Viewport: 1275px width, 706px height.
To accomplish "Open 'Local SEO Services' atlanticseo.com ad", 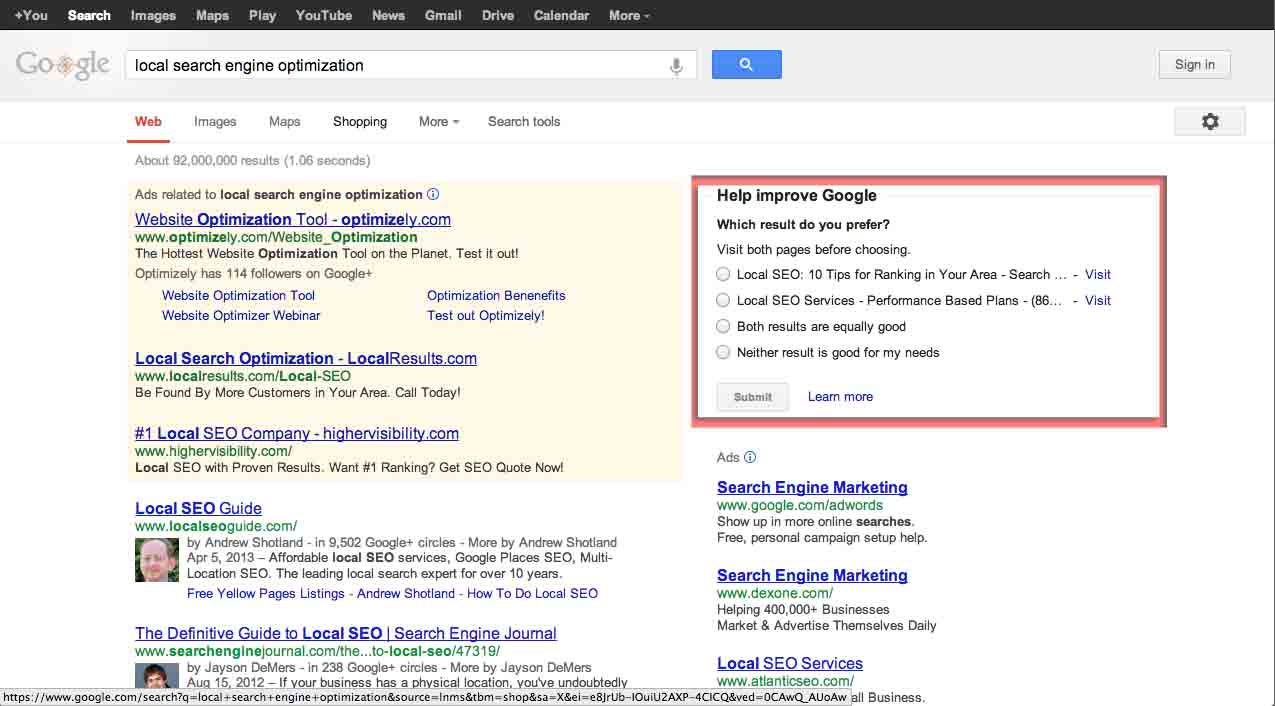I will [x=790, y=663].
